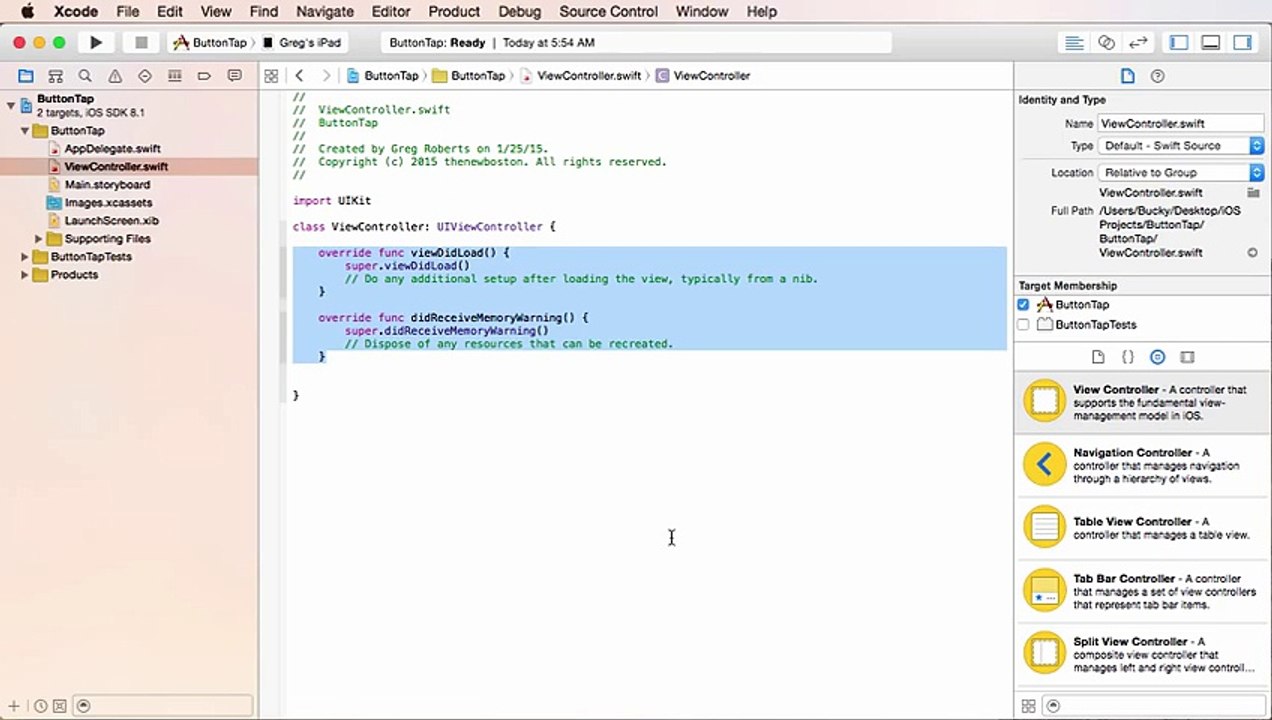The image size is (1272, 720).
Task: Add a new file with plus button
Action: 14,706
